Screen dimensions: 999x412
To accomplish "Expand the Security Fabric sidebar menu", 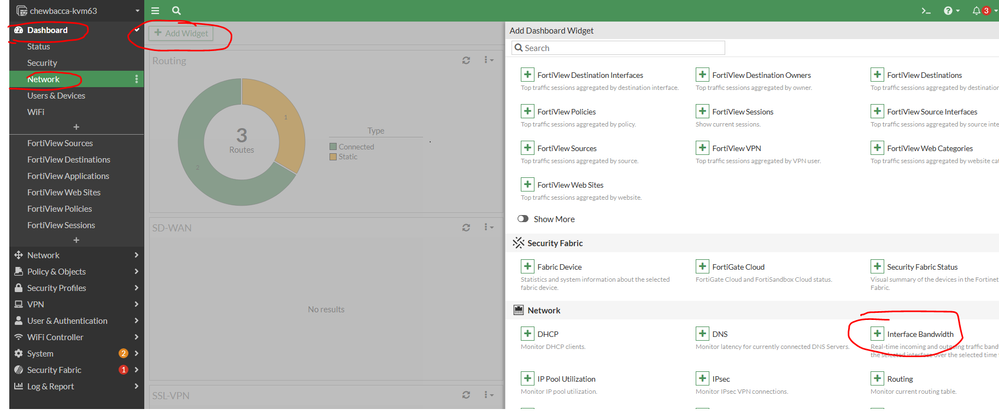I will click(76, 370).
